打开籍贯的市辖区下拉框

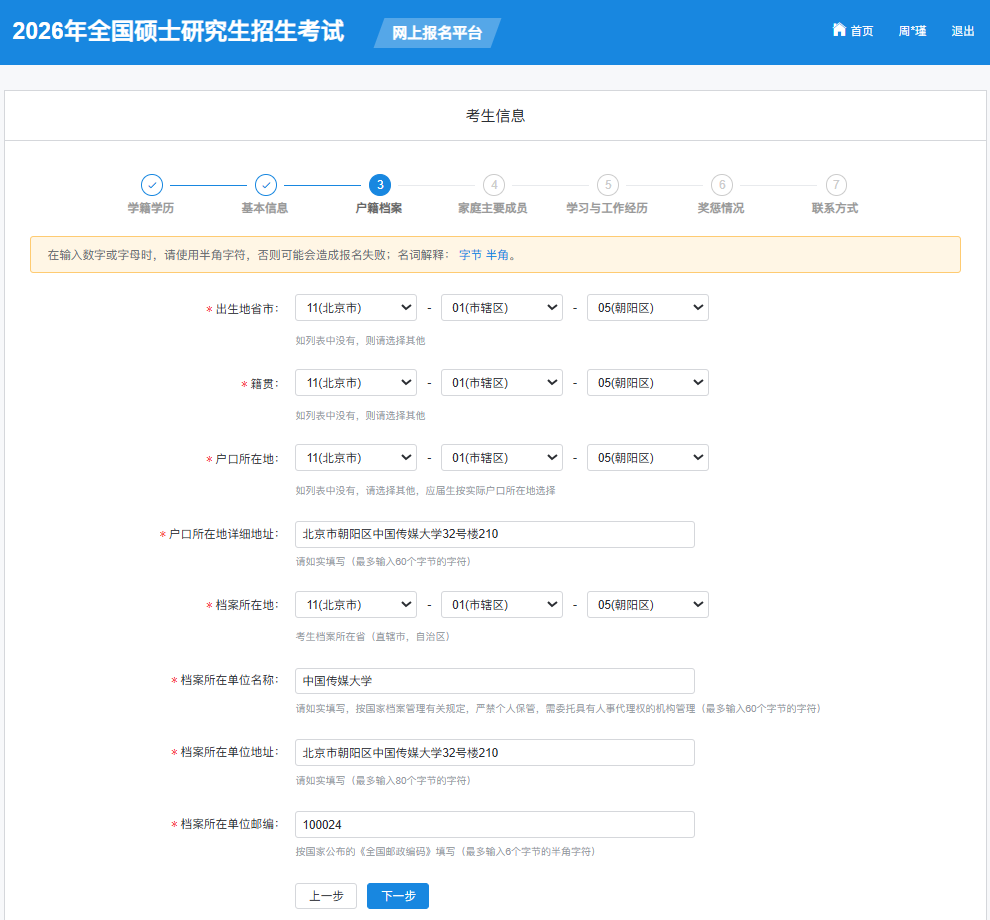pyautogui.click(x=501, y=382)
